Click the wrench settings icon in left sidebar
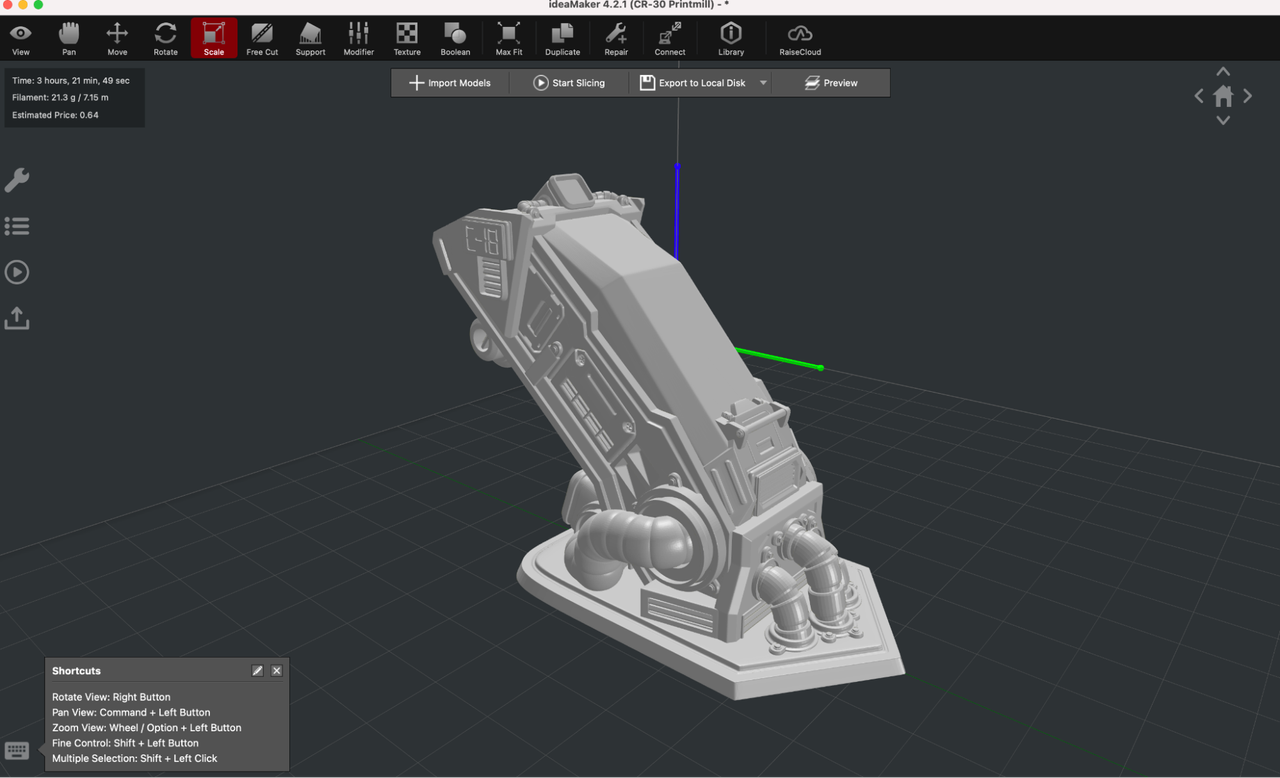The image size is (1280, 778). coord(17,180)
